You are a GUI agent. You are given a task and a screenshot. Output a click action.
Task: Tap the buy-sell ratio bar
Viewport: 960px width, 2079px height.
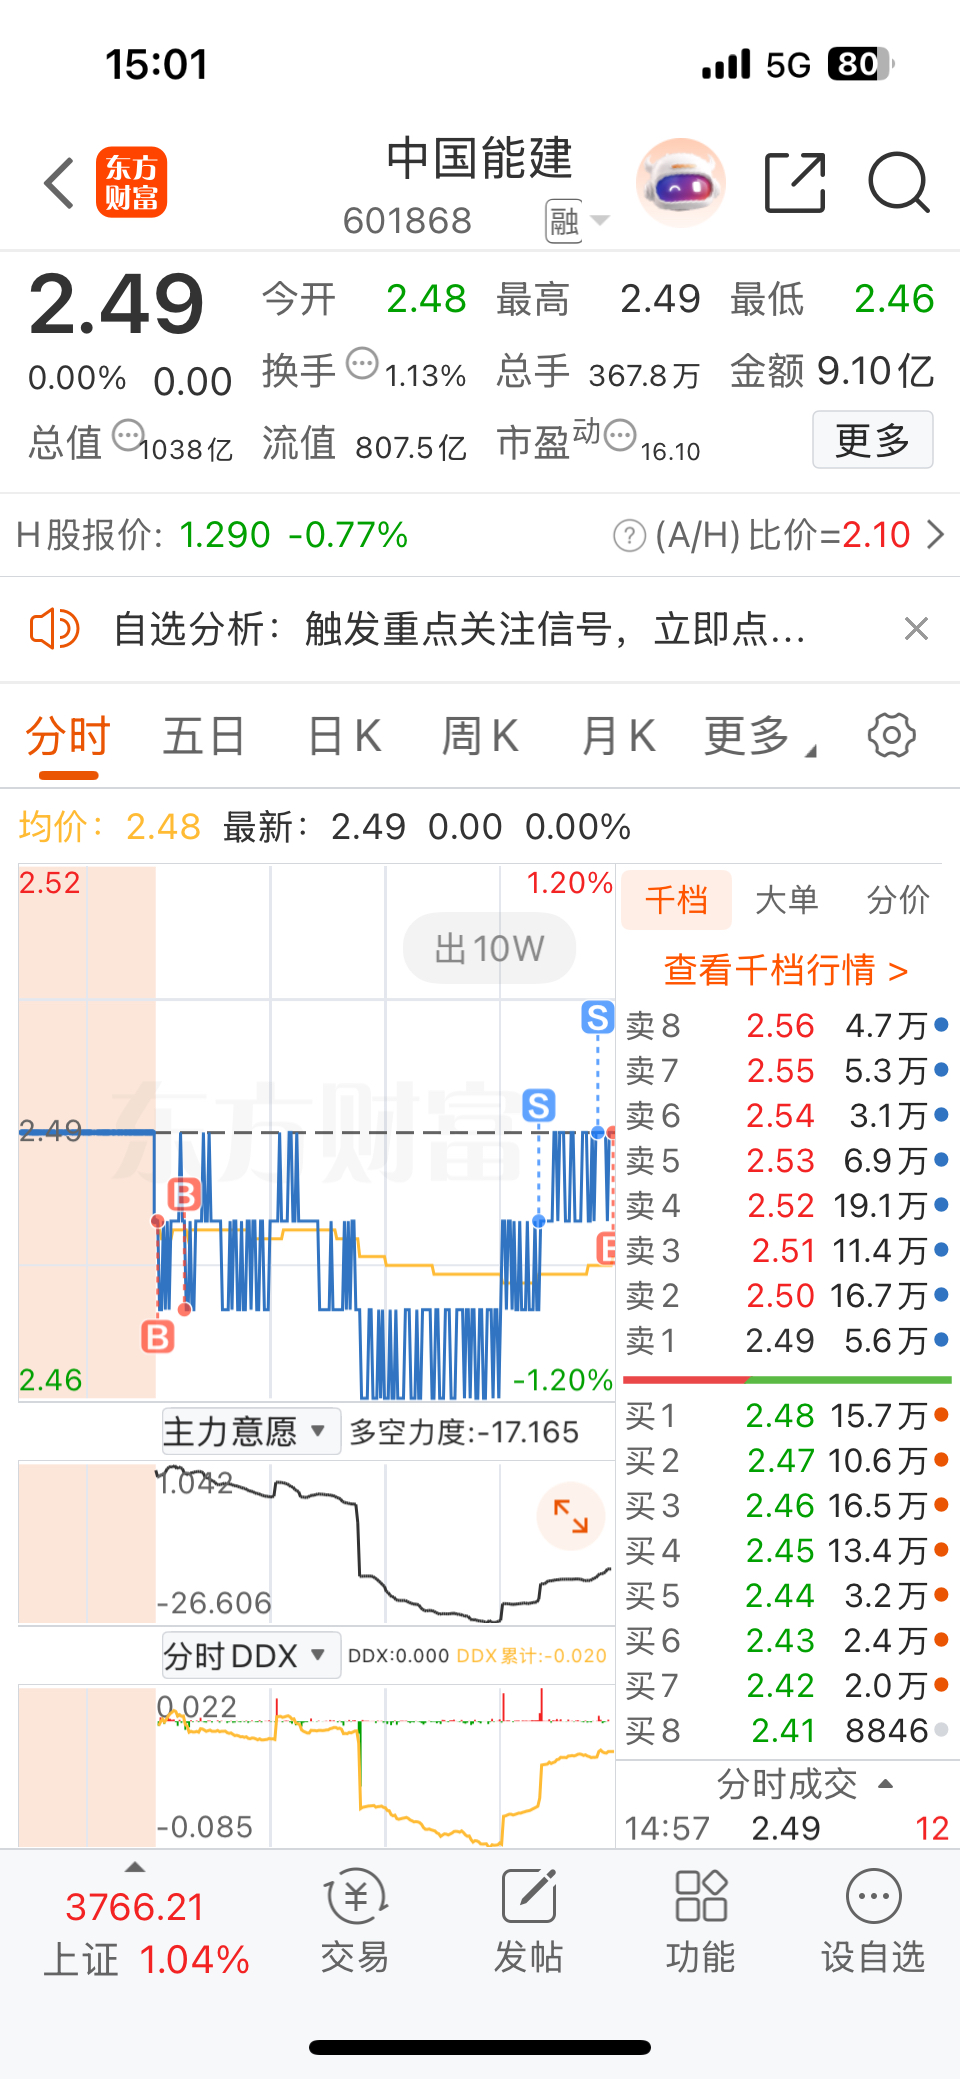pos(787,1380)
